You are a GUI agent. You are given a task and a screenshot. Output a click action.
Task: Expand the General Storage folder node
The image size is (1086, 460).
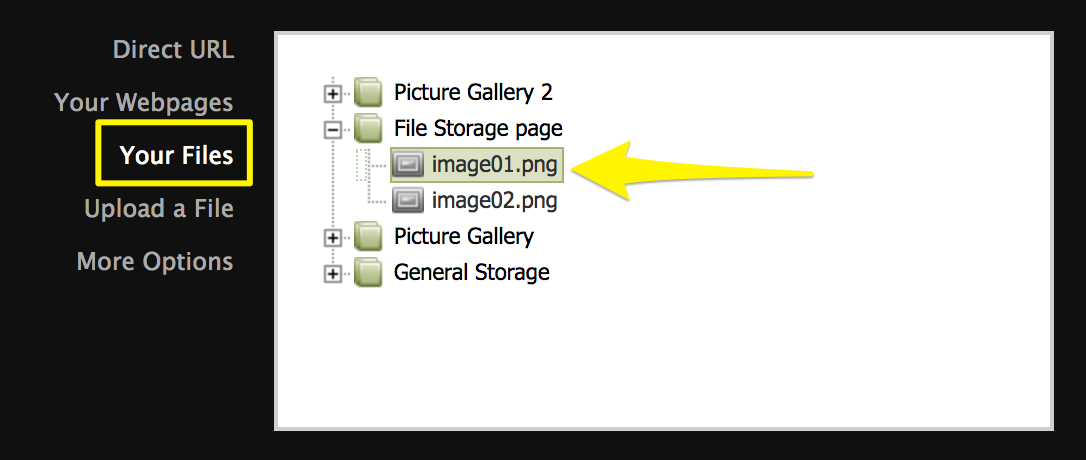[x=333, y=273]
